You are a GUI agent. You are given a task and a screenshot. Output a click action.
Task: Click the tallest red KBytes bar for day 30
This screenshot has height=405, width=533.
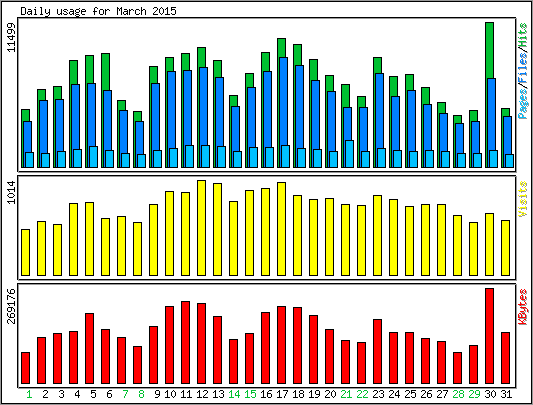(x=489, y=336)
